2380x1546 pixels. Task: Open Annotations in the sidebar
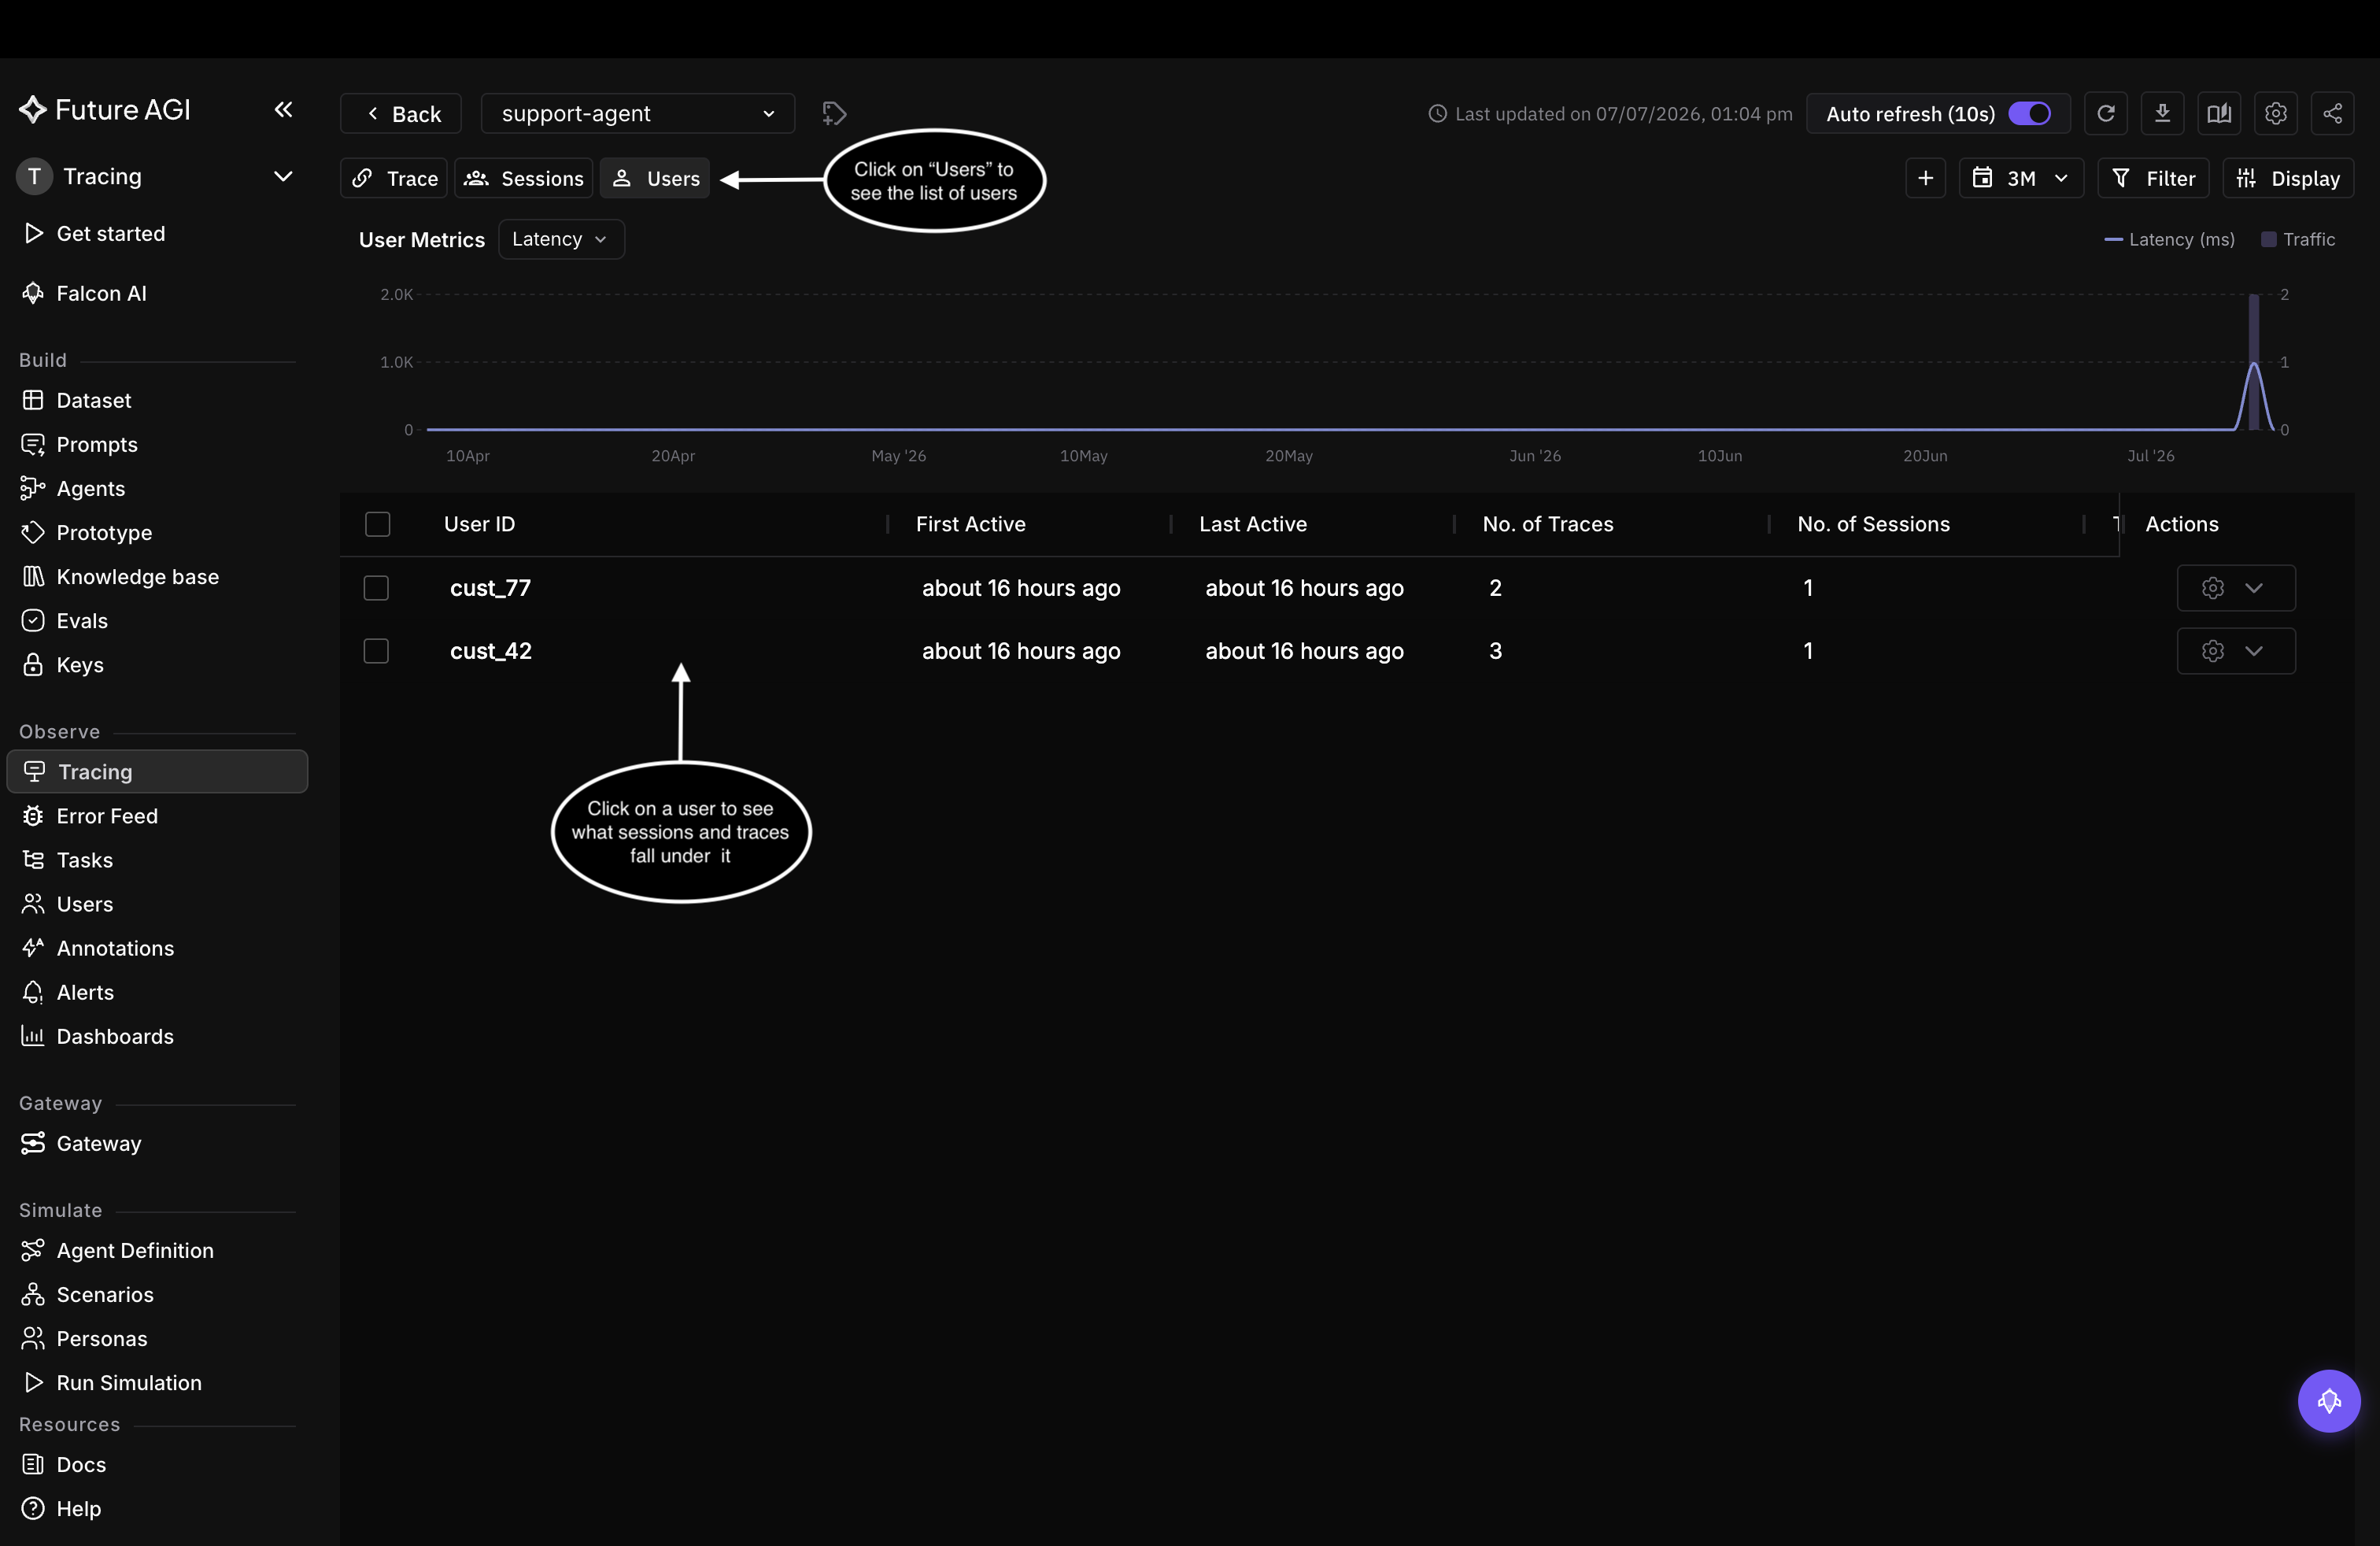115,947
